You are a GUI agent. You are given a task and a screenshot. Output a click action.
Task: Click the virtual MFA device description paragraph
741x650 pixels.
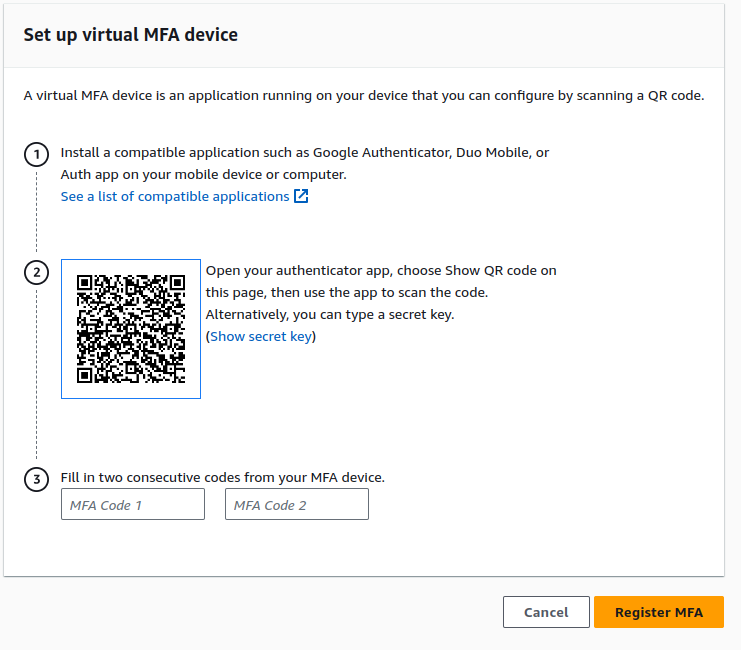tap(364, 96)
